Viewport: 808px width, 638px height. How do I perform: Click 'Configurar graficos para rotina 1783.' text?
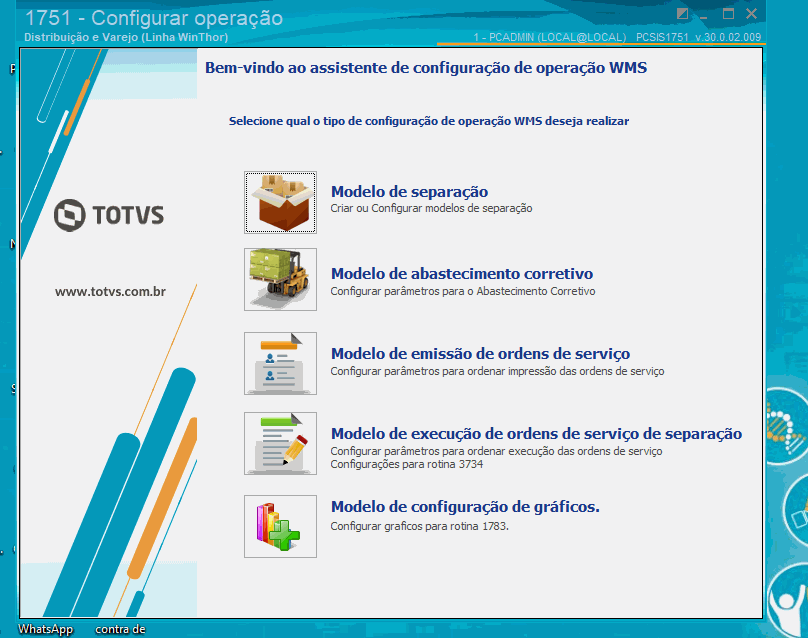click(419, 526)
